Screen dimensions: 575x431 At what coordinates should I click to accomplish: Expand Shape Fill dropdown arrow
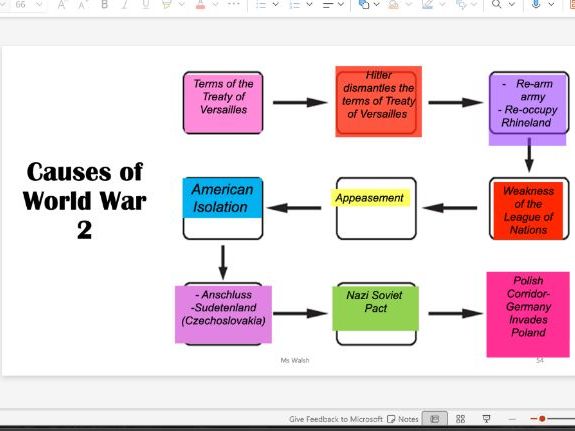(408, 4)
